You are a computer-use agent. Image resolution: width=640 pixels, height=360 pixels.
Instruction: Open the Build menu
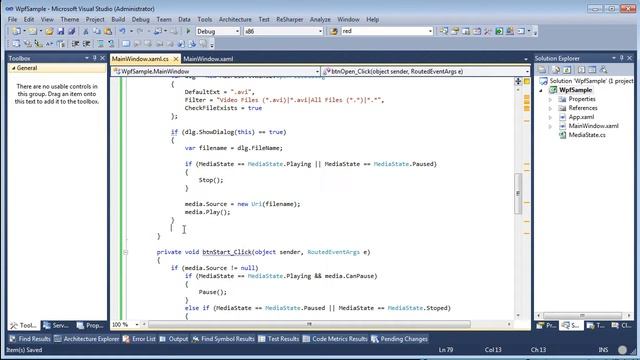click(118, 19)
